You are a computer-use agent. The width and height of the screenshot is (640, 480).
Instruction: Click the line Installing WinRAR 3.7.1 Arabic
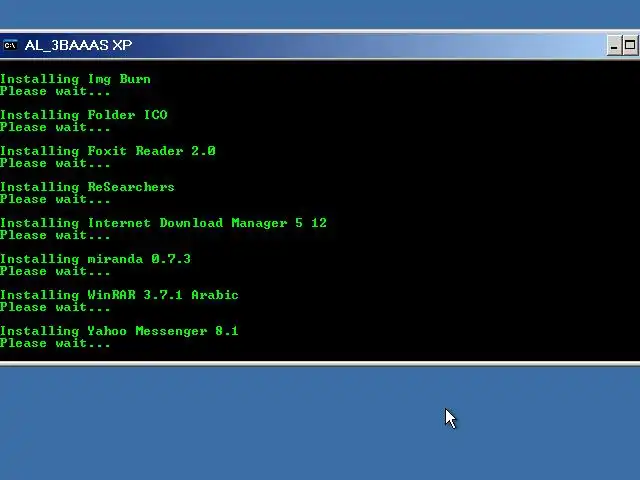point(119,295)
